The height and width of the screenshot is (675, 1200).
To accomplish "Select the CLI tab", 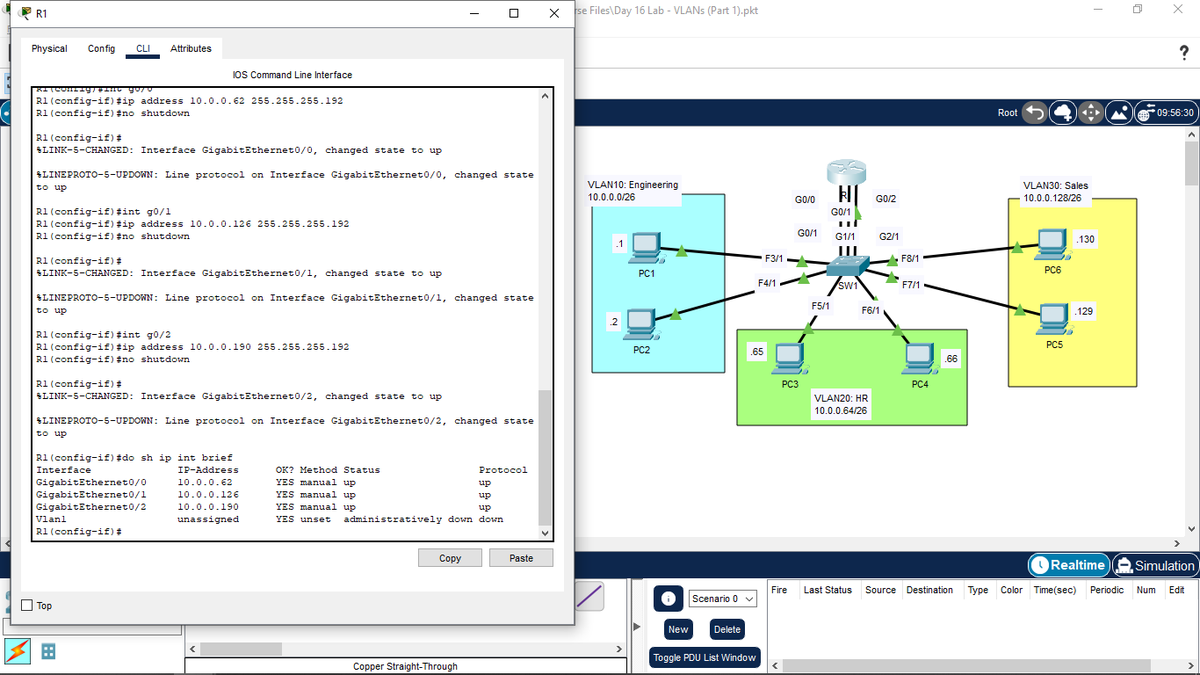I will coord(143,48).
